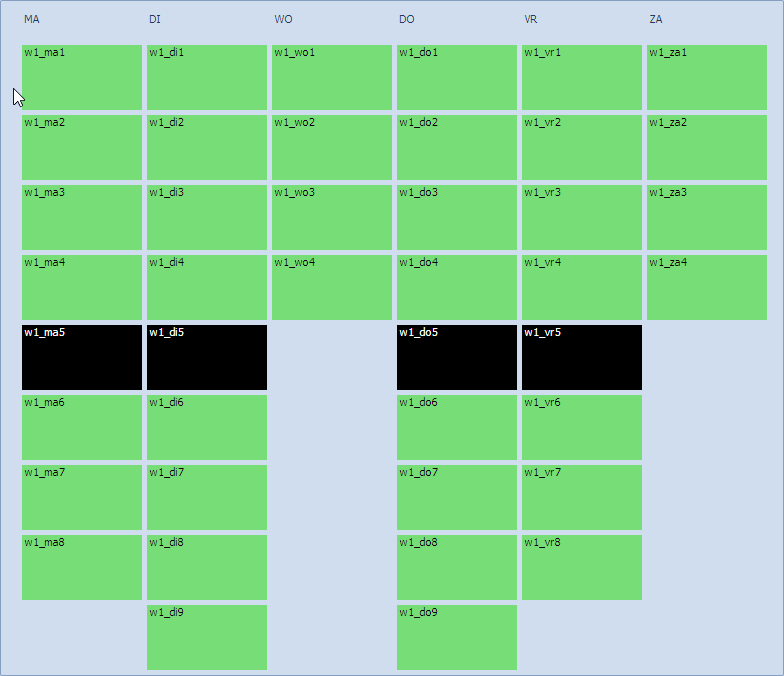The height and width of the screenshot is (676, 784).
Task: Click the black w1_do5 block
Action: click(x=457, y=358)
